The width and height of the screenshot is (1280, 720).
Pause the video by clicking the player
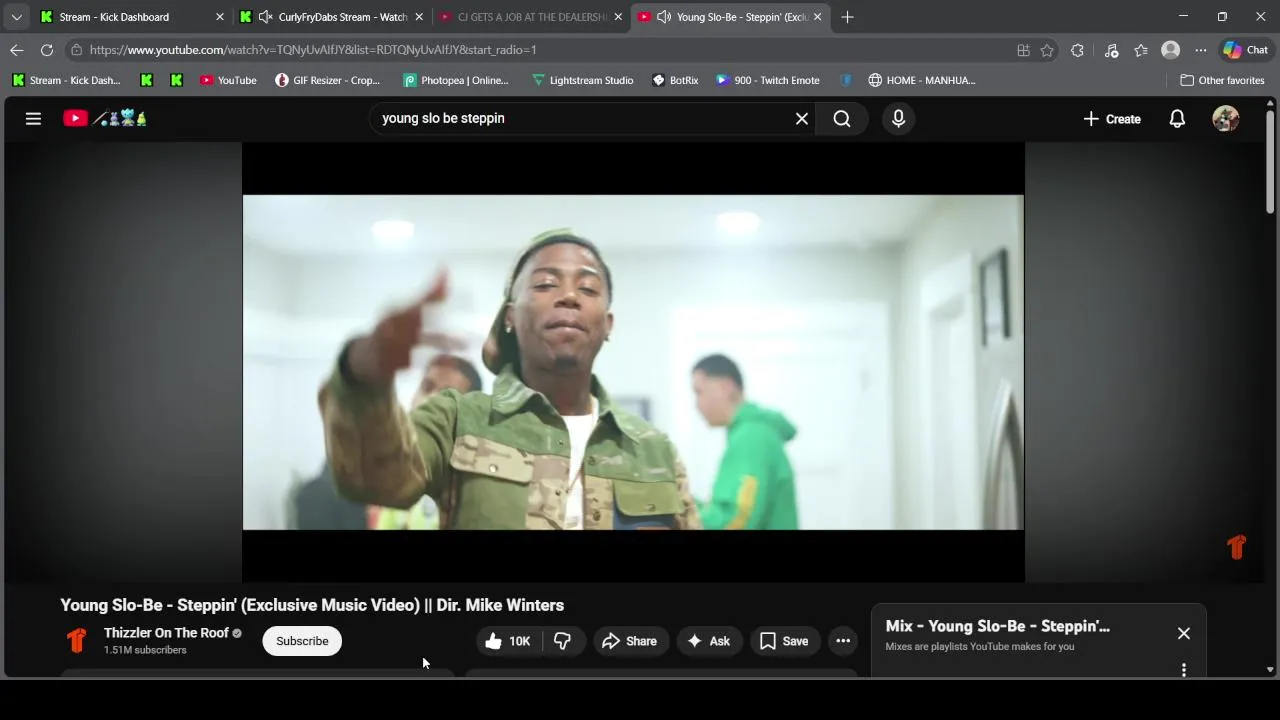[633, 362]
